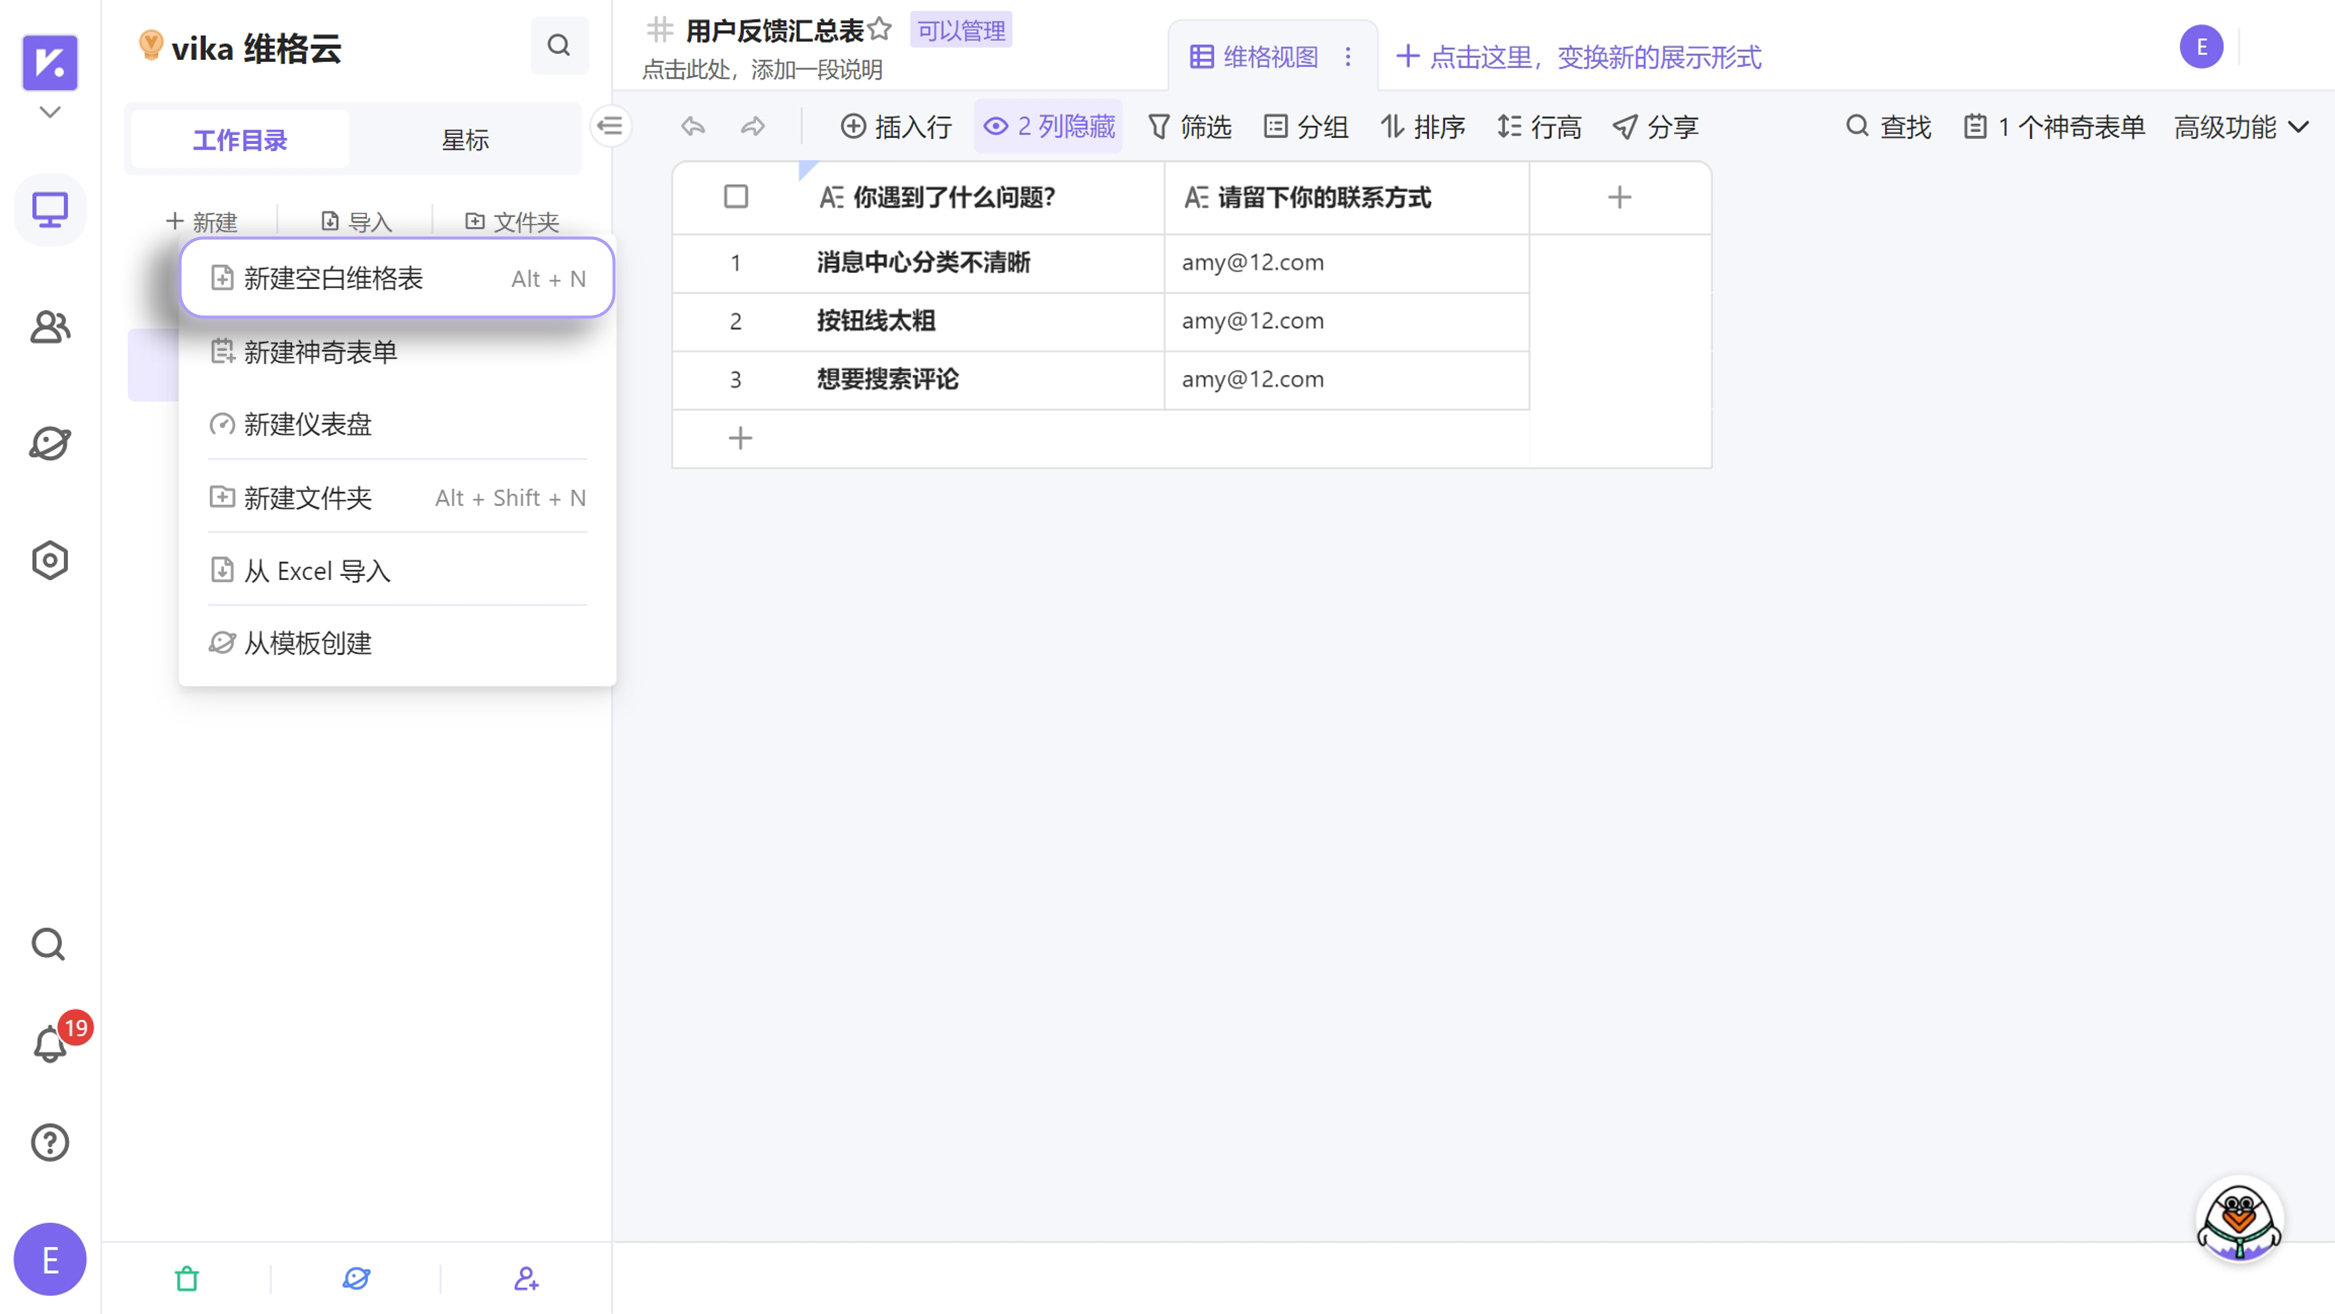Open the help question mark icon
The image size is (2335, 1314).
49,1141
